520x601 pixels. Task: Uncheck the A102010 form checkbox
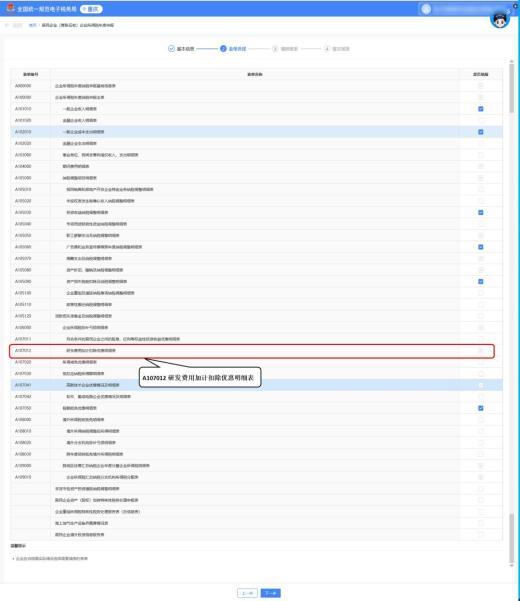tap(481, 132)
